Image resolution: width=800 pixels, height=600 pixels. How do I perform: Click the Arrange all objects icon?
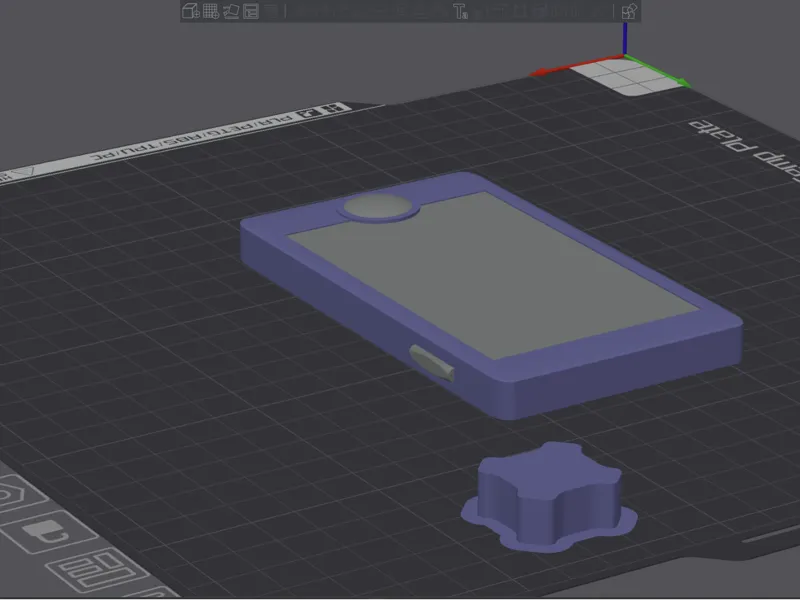(251, 11)
